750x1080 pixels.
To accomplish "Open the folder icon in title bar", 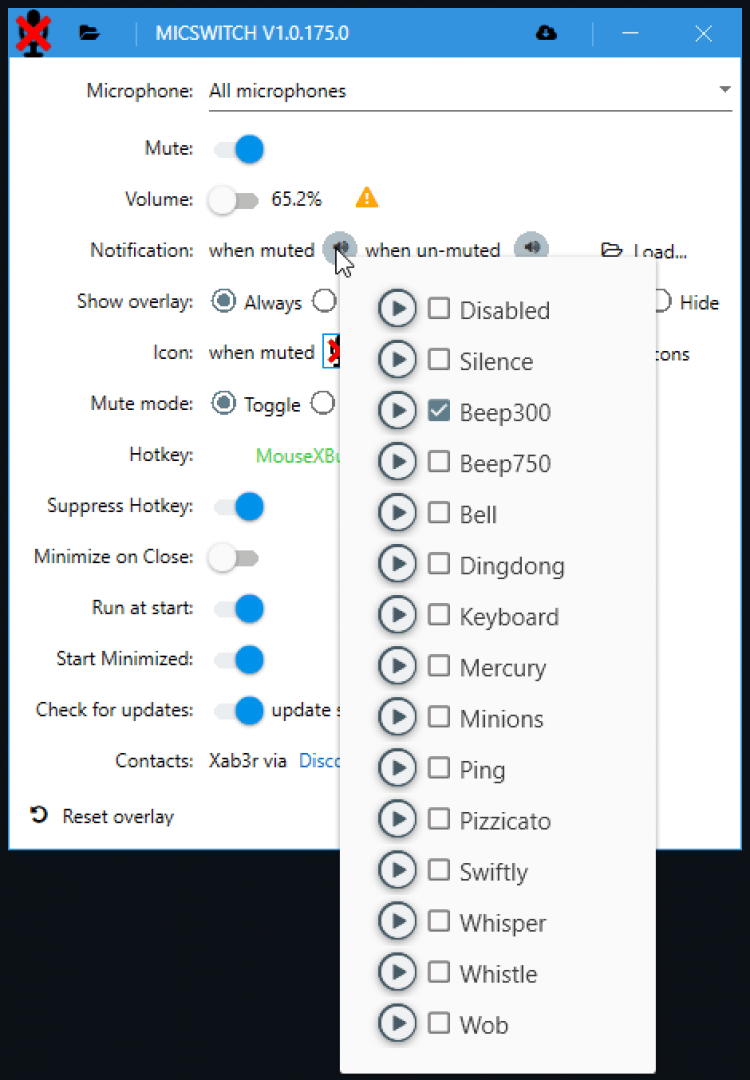I will click(90, 33).
